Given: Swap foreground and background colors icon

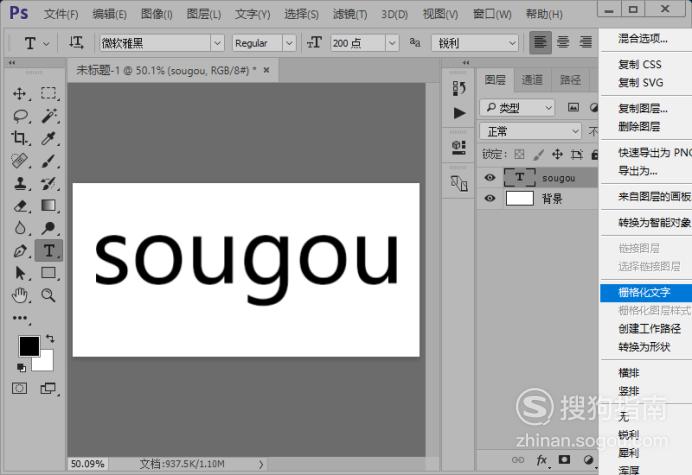Looking at the screenshot, I should pyautogui.click(x=50, y=339).
